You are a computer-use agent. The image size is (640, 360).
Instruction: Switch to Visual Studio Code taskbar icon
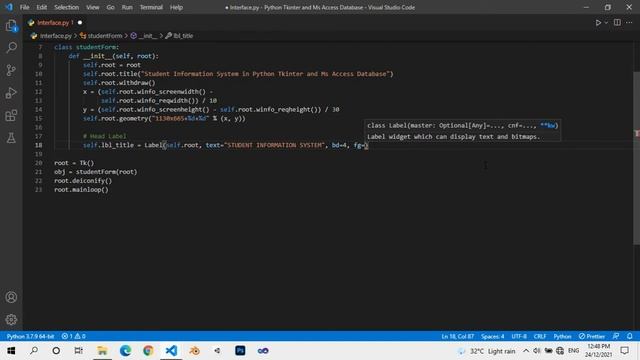171,351
